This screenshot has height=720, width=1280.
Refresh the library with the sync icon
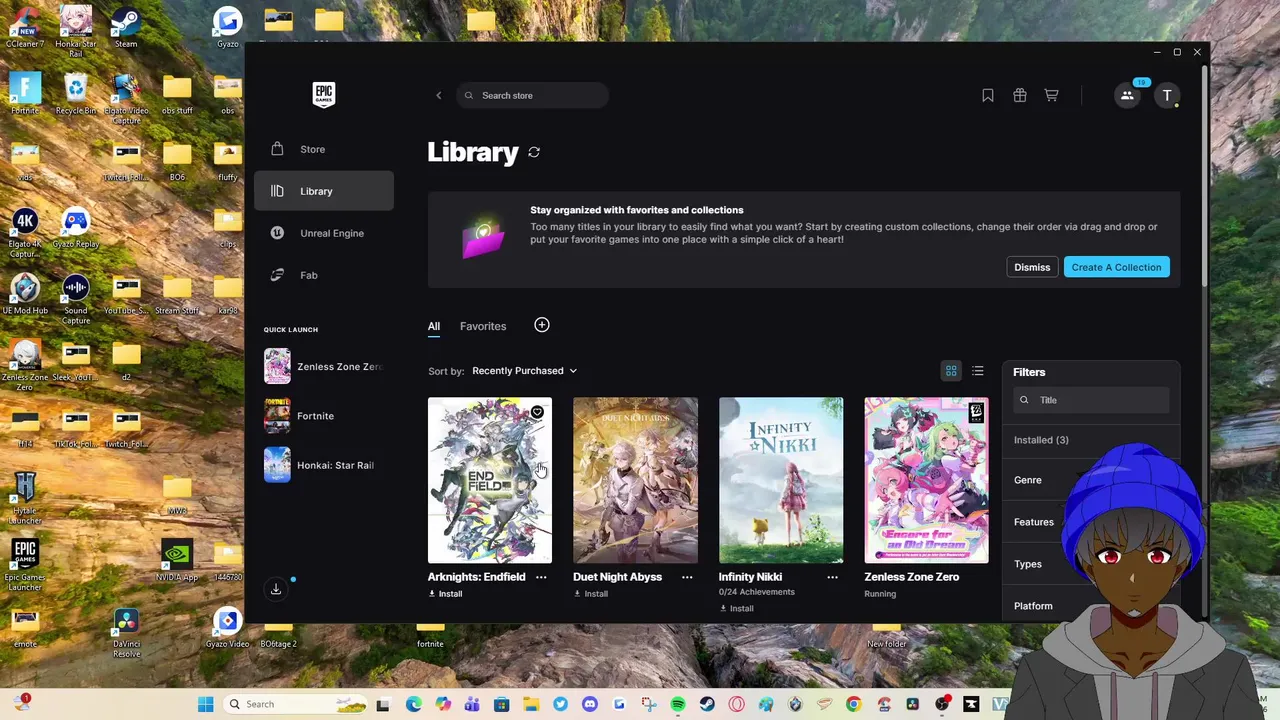(534, 152)
